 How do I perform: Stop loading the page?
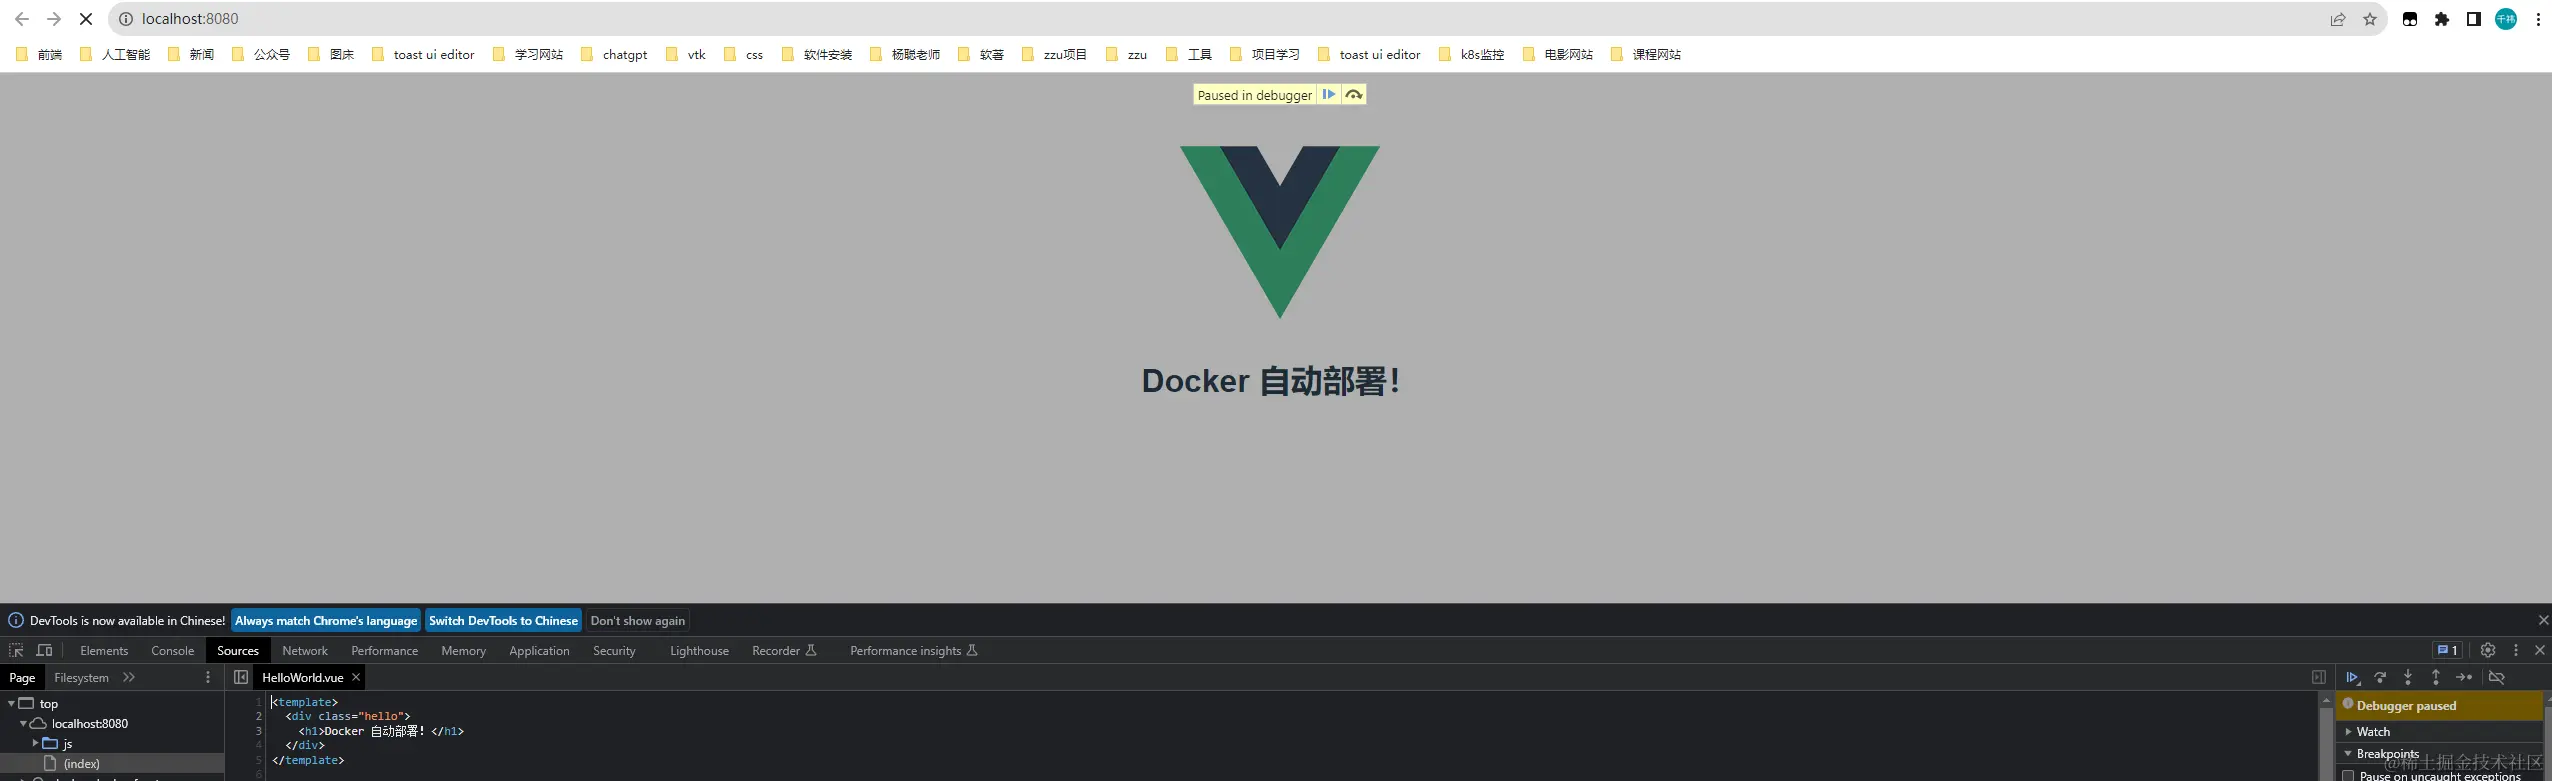pyautogui.click(x=86, y=19)
